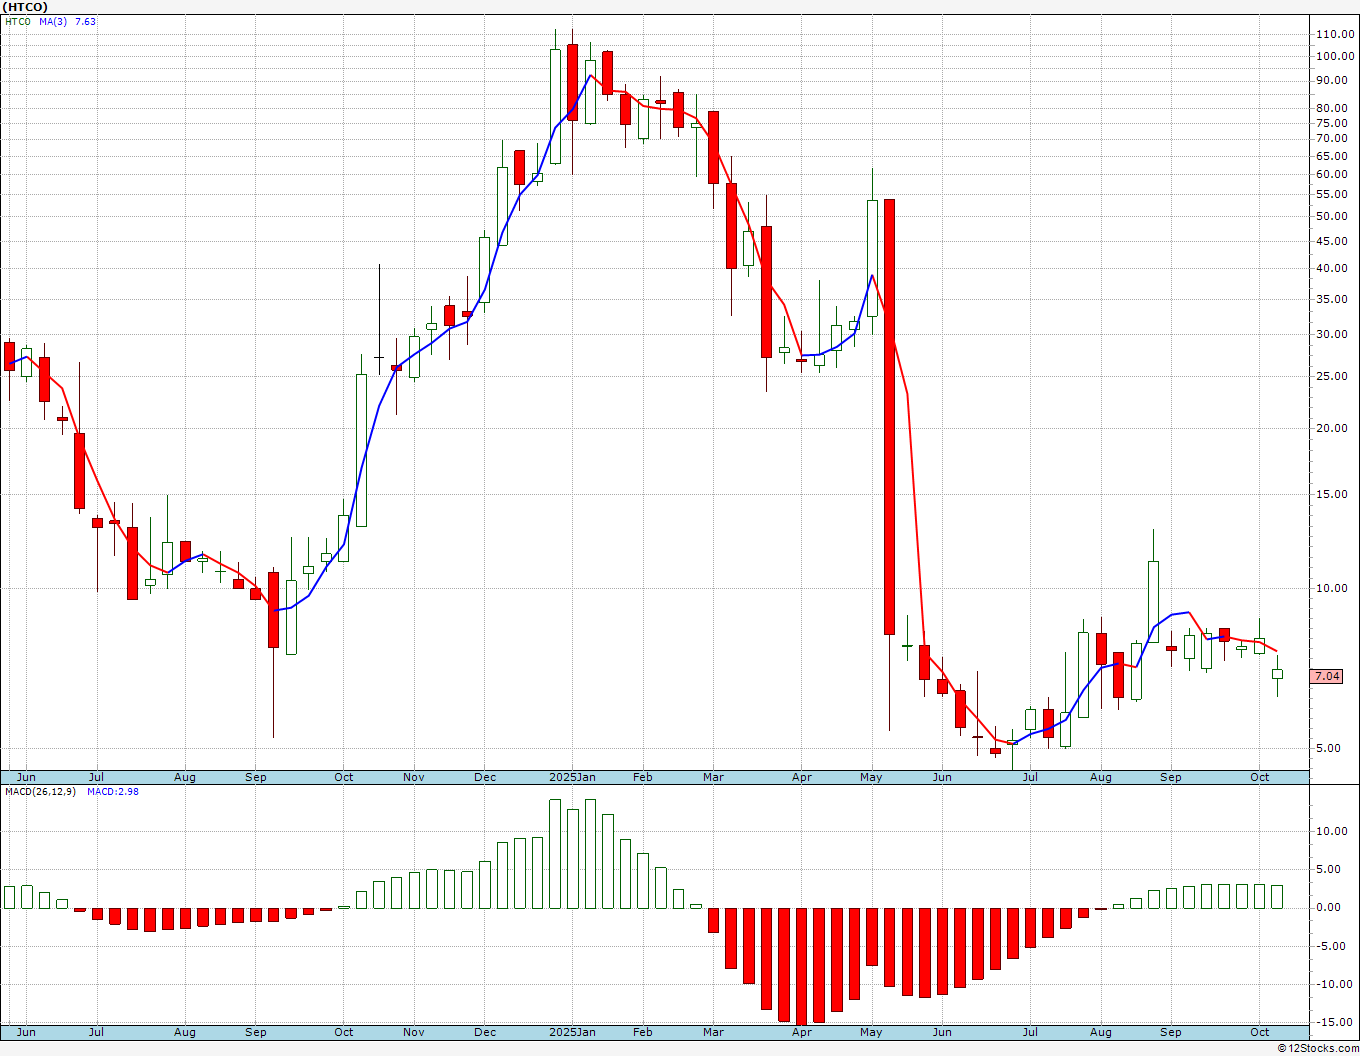Click Nov on the MACD panel time axis

(x=414, y=1032)
